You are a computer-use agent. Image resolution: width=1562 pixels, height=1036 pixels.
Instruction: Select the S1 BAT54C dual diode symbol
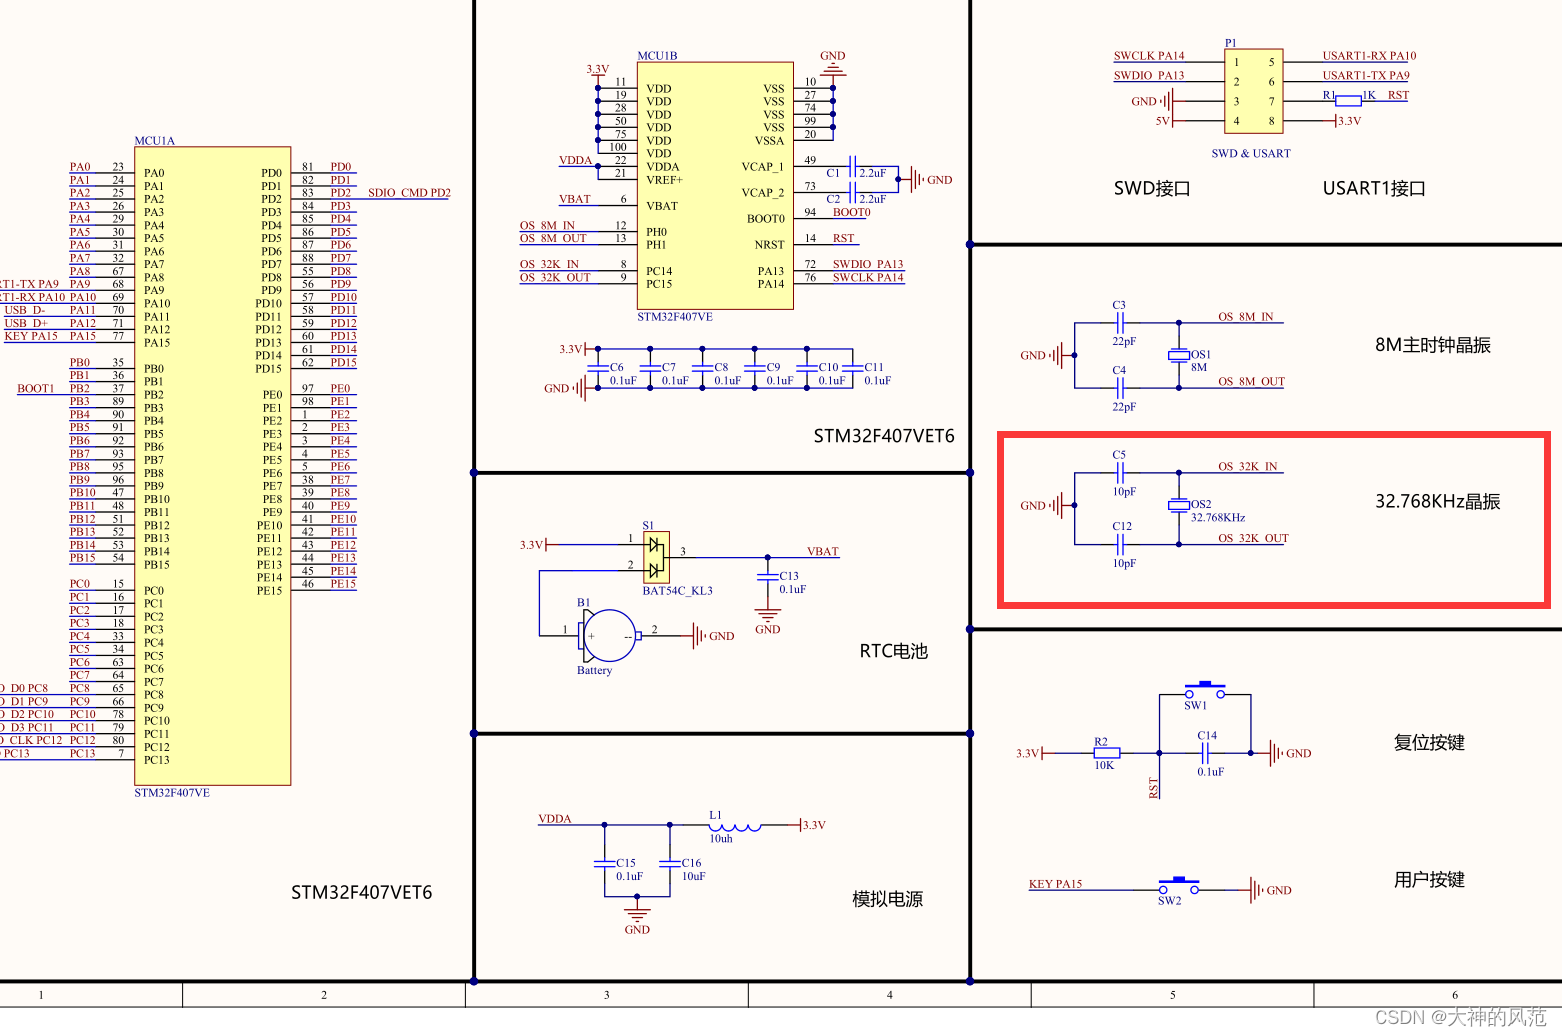pyautogui.click(x=656, y=557)
